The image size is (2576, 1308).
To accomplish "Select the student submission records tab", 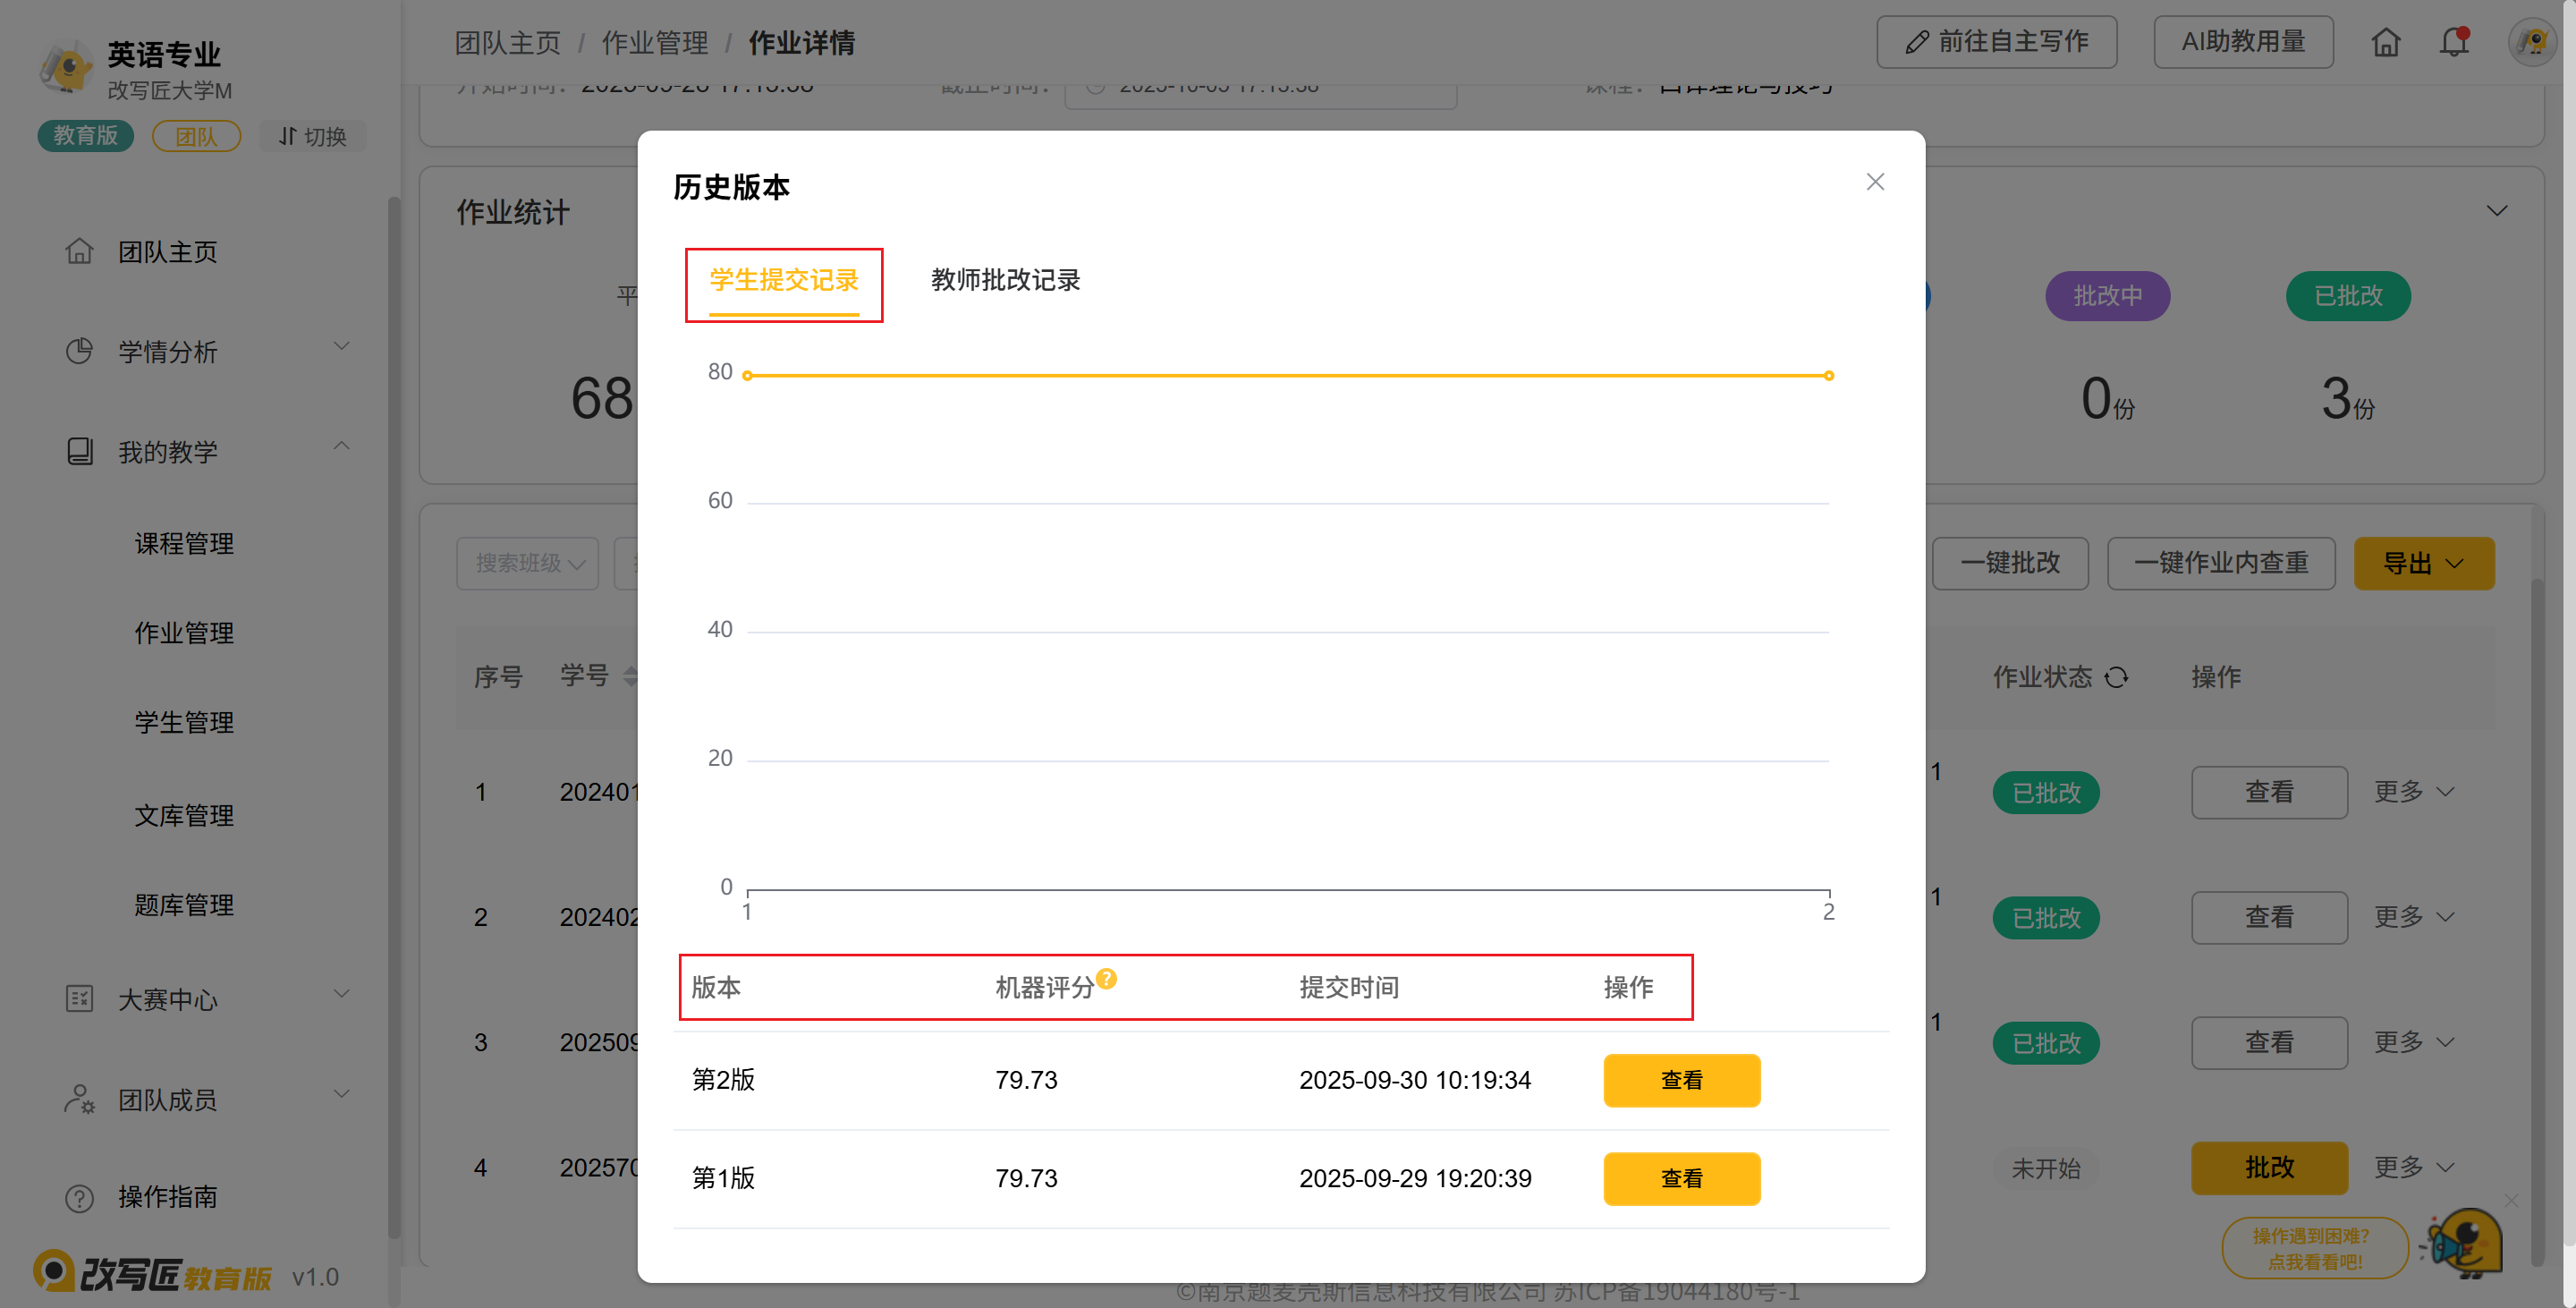I will [x=784, y=280].
